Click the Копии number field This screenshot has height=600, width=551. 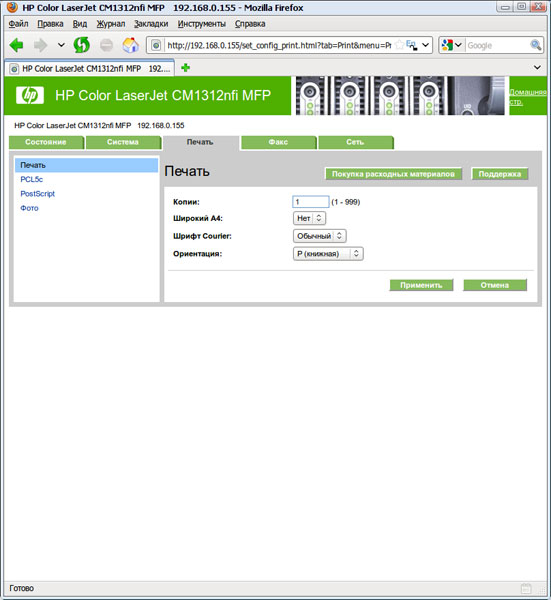(310, 202)
